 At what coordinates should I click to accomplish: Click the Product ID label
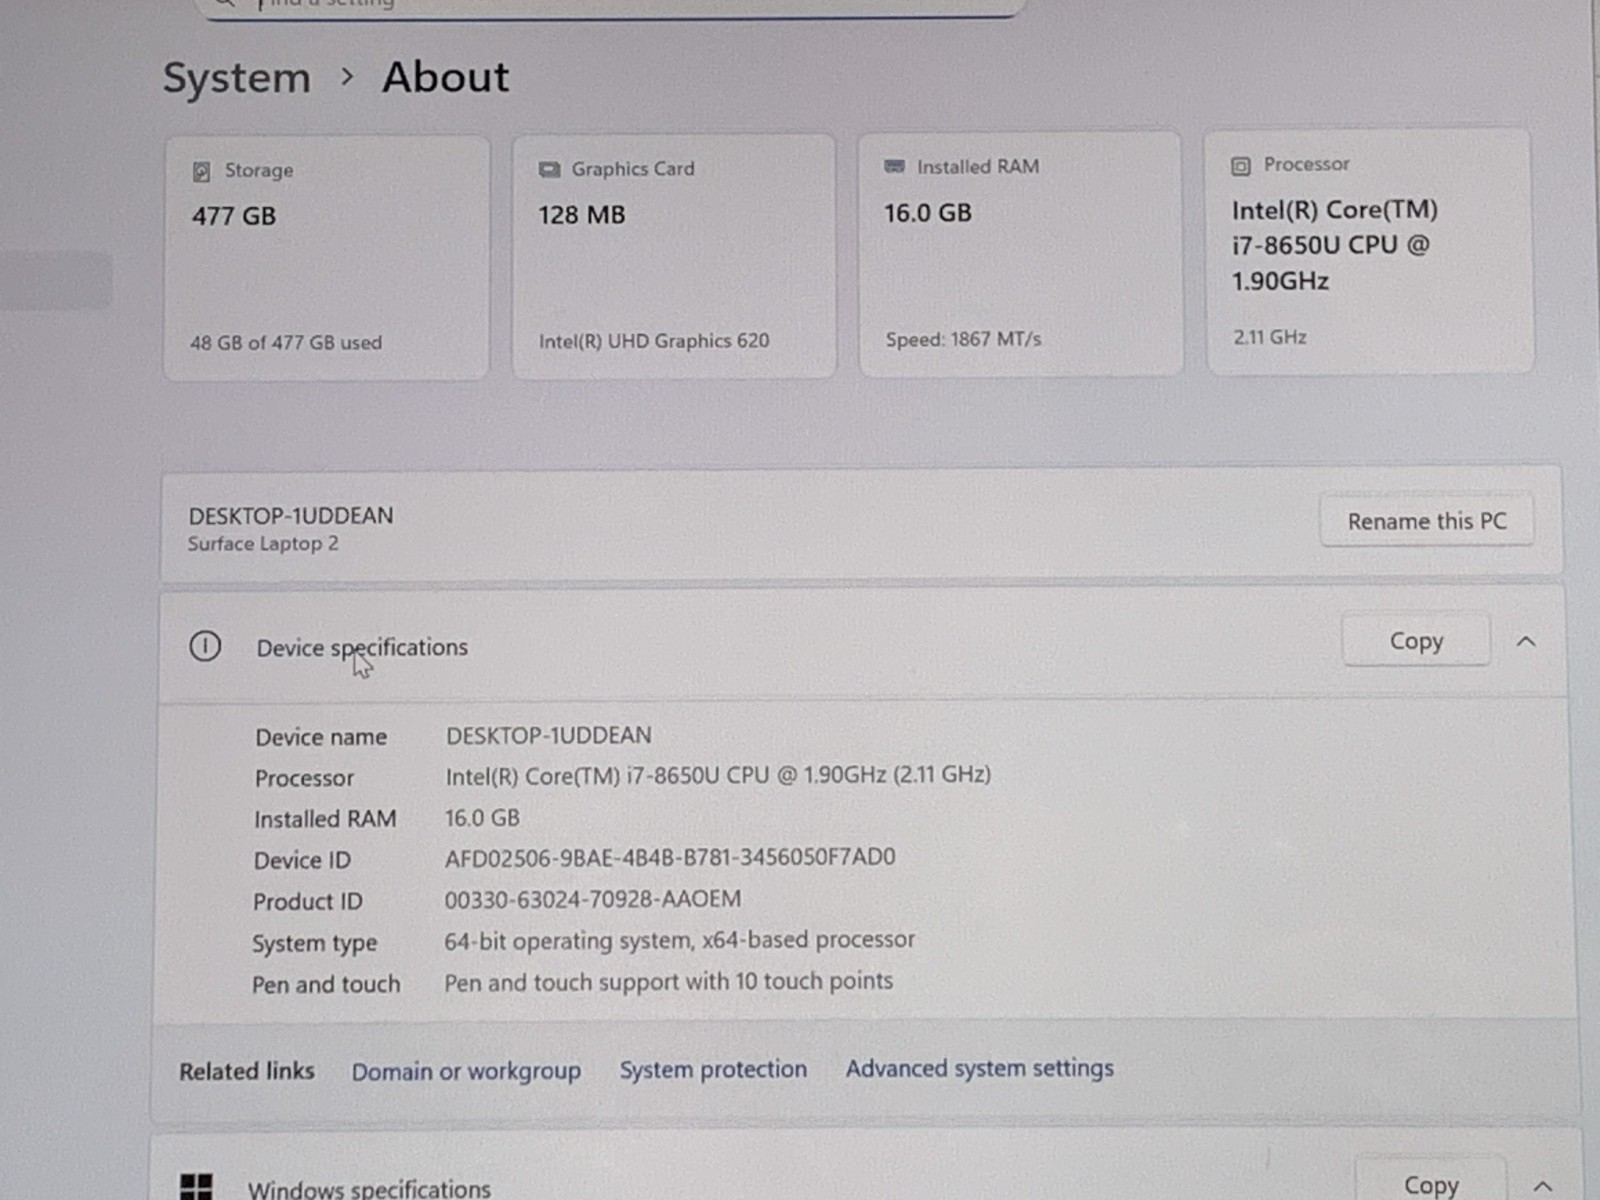[307, 901]
